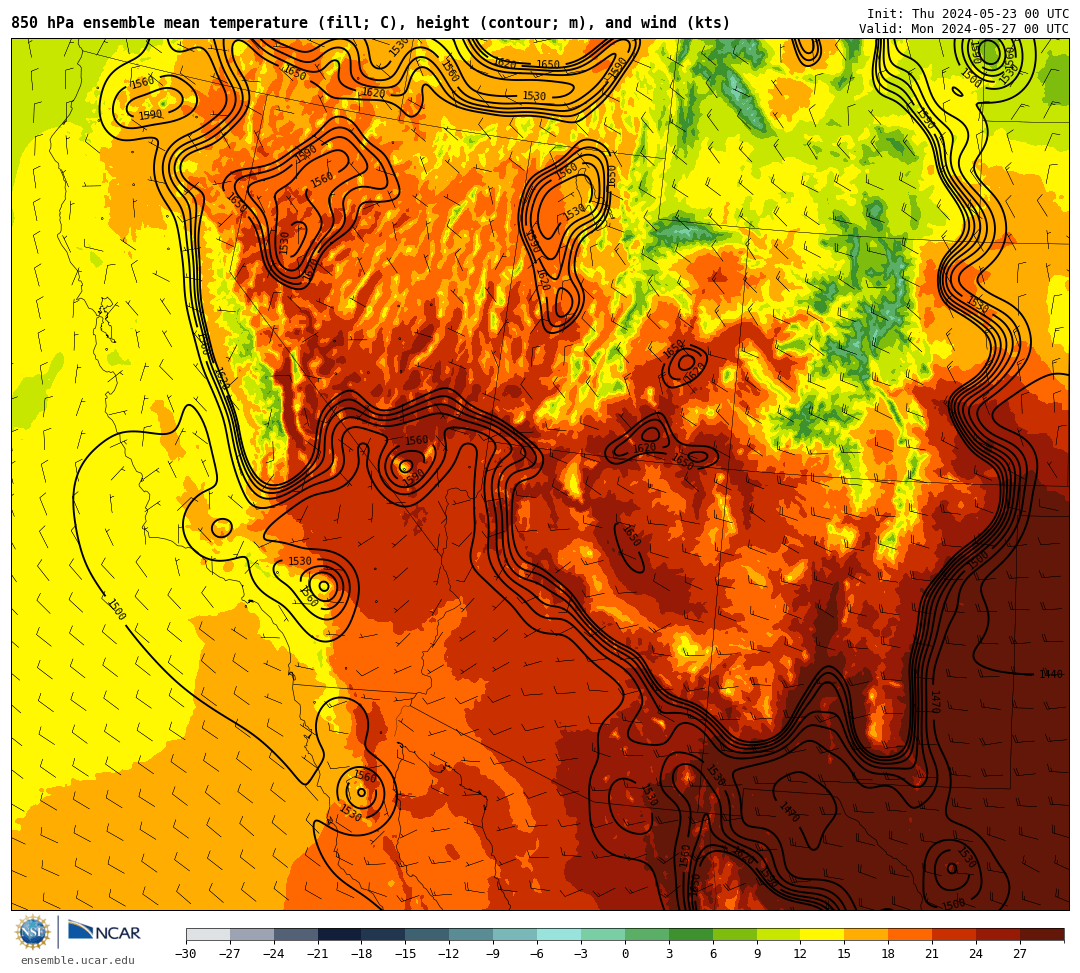Click the −12 colorbar tick label

coord(450,954)
